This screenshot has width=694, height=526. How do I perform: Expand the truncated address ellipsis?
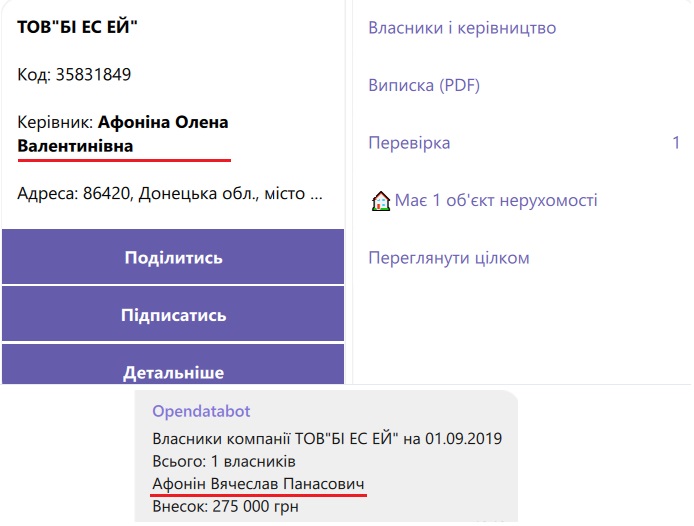coord(316,193)
